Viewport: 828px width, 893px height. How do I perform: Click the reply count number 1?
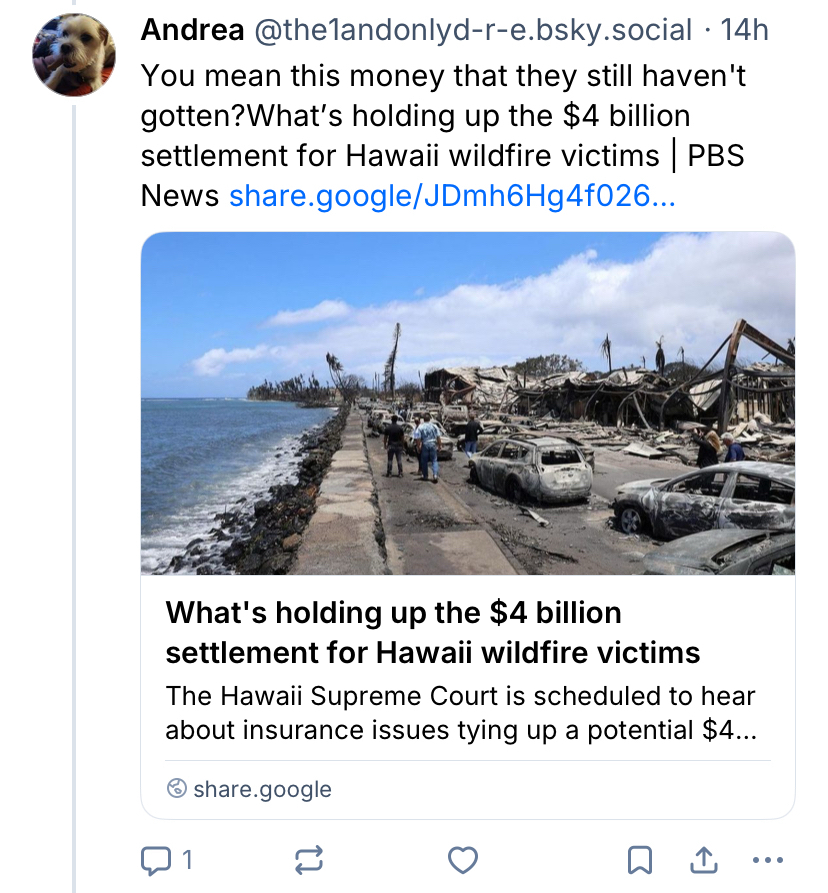187,858
